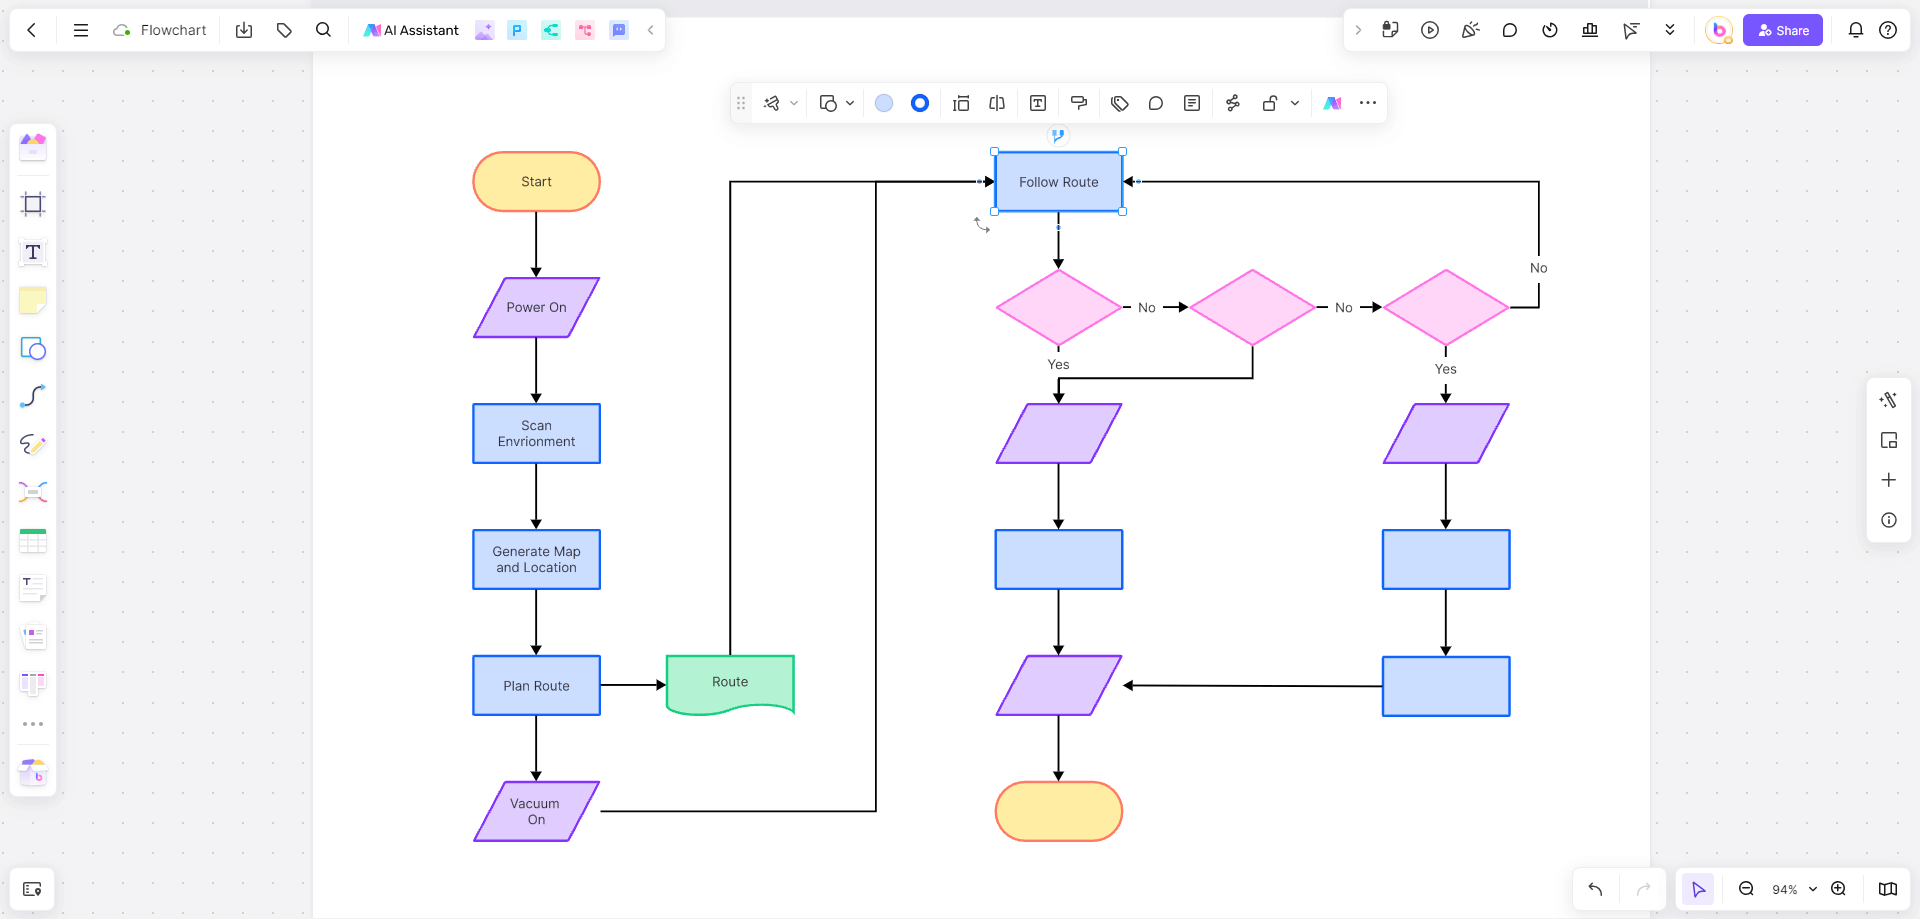The image size is (1920, 919).
Task: Select the Follow Route shape
Action: 1059,182
